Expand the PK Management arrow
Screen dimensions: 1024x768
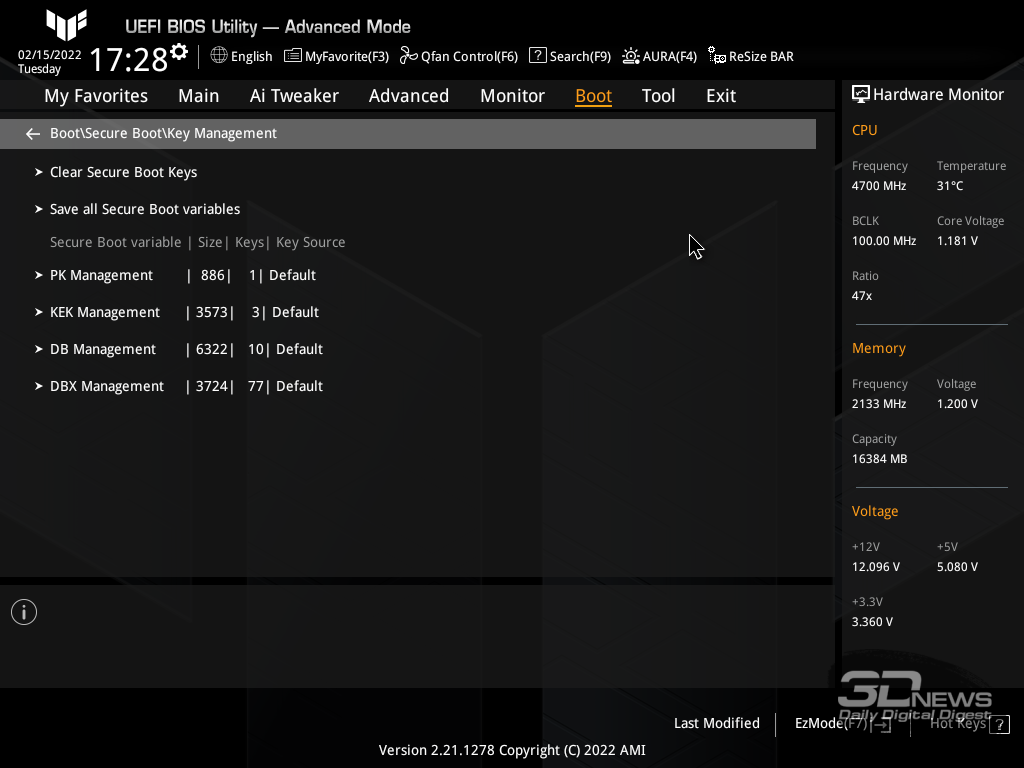[39, 275]
